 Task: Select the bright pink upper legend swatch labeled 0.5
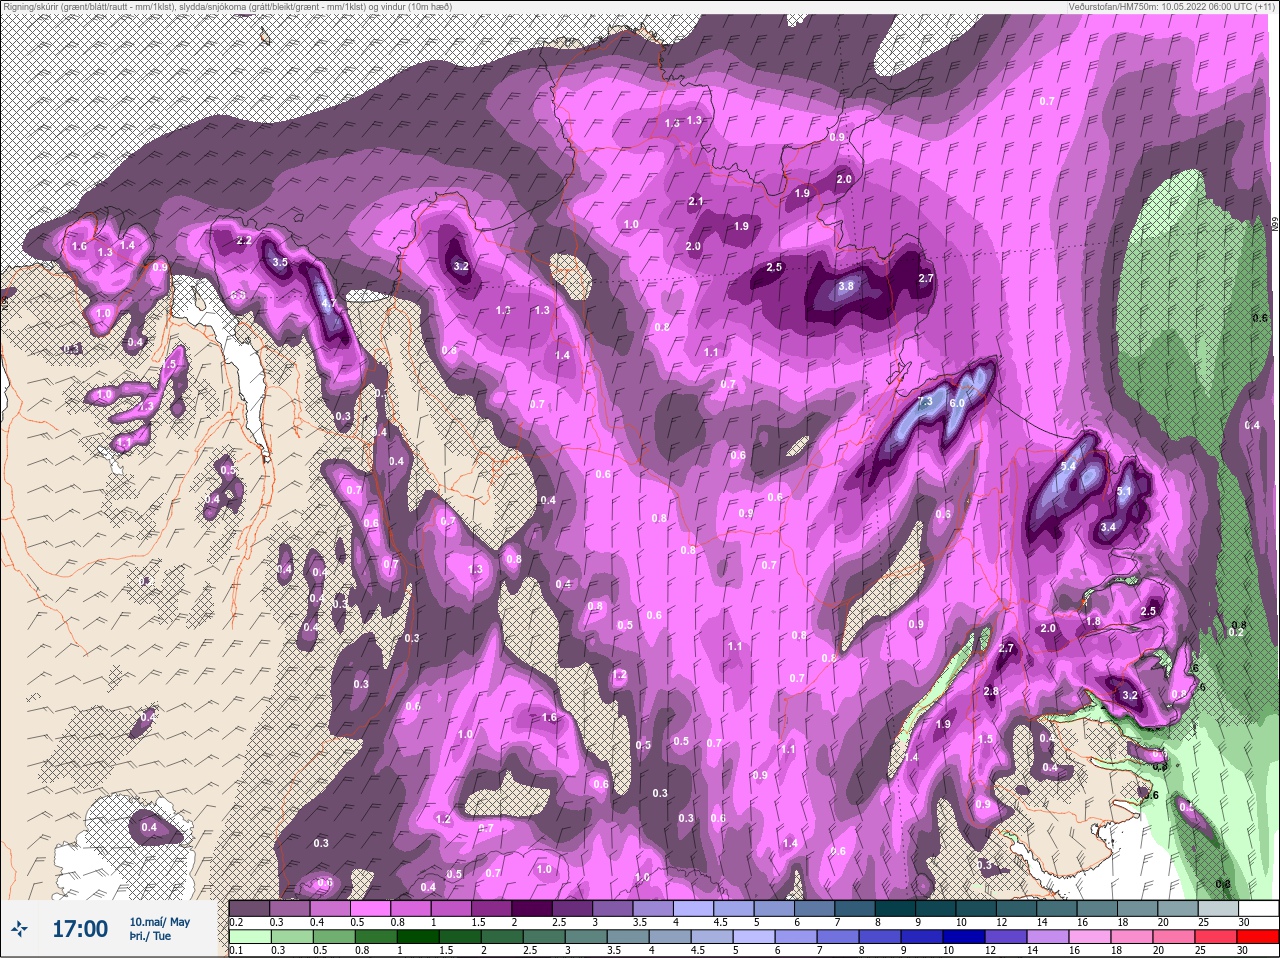[x=370, y=909]
